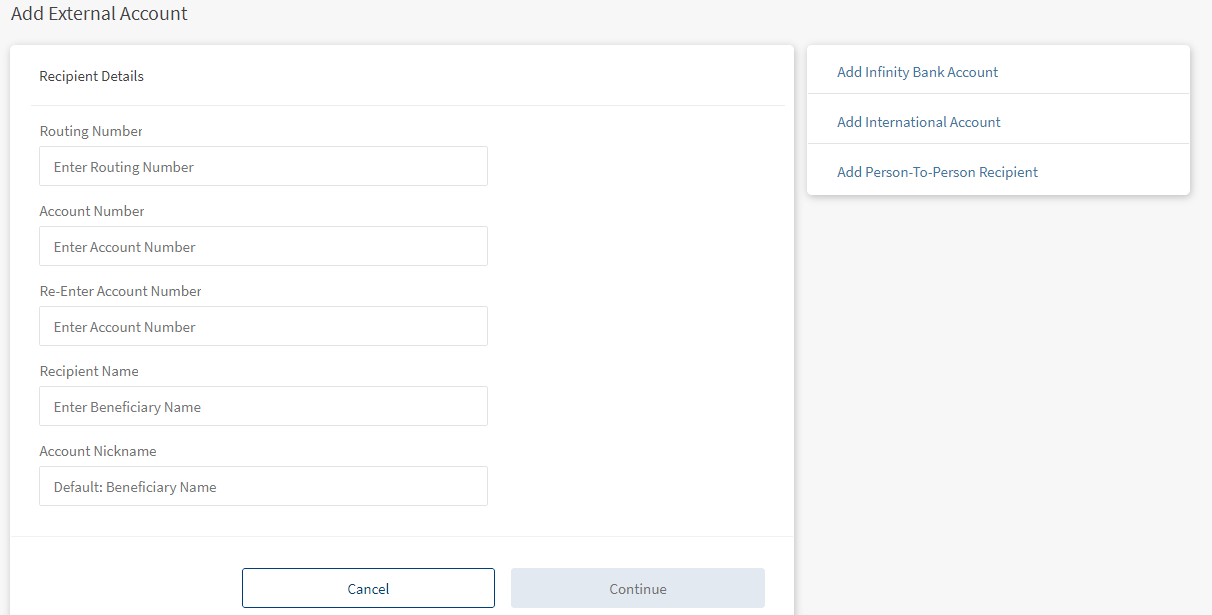
Task: Click the 'Enter Beneficiary Name' placeholder text
Action: 127,407
